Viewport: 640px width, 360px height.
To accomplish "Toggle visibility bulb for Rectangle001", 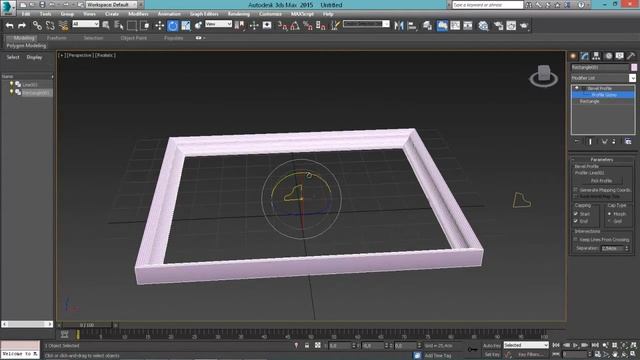I will 11,92.
